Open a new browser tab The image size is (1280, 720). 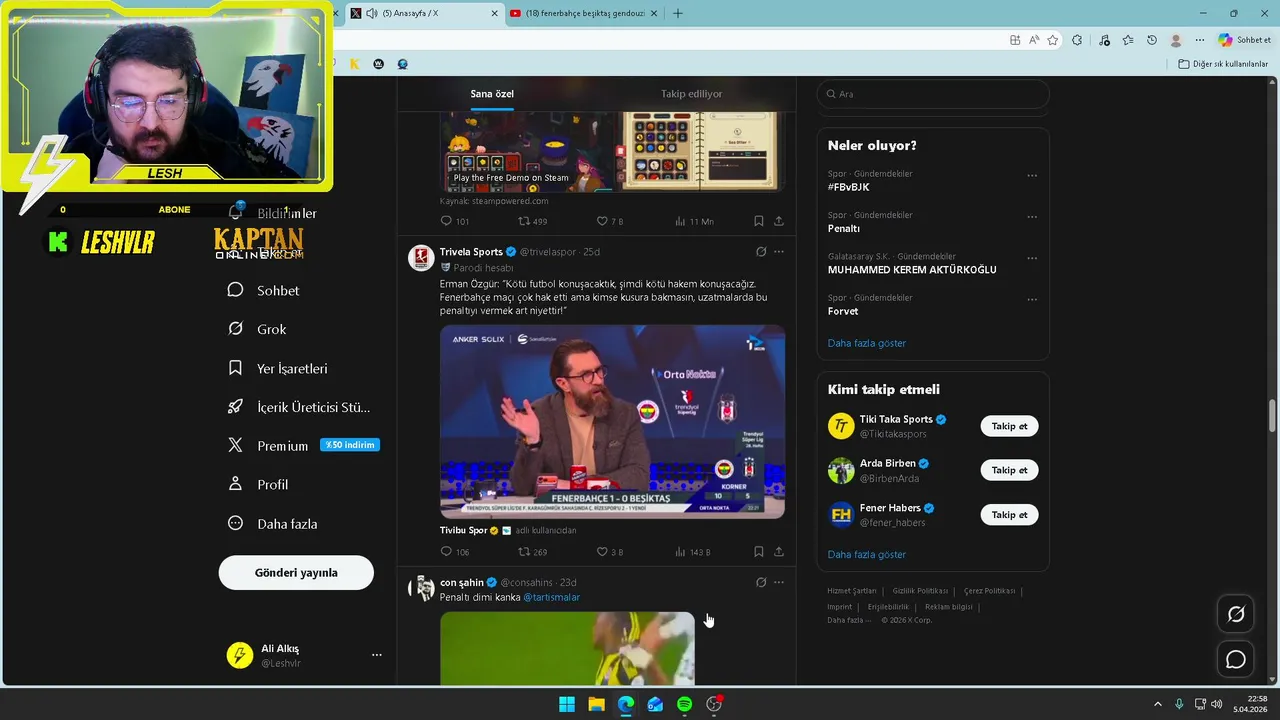tap(678, 13)
